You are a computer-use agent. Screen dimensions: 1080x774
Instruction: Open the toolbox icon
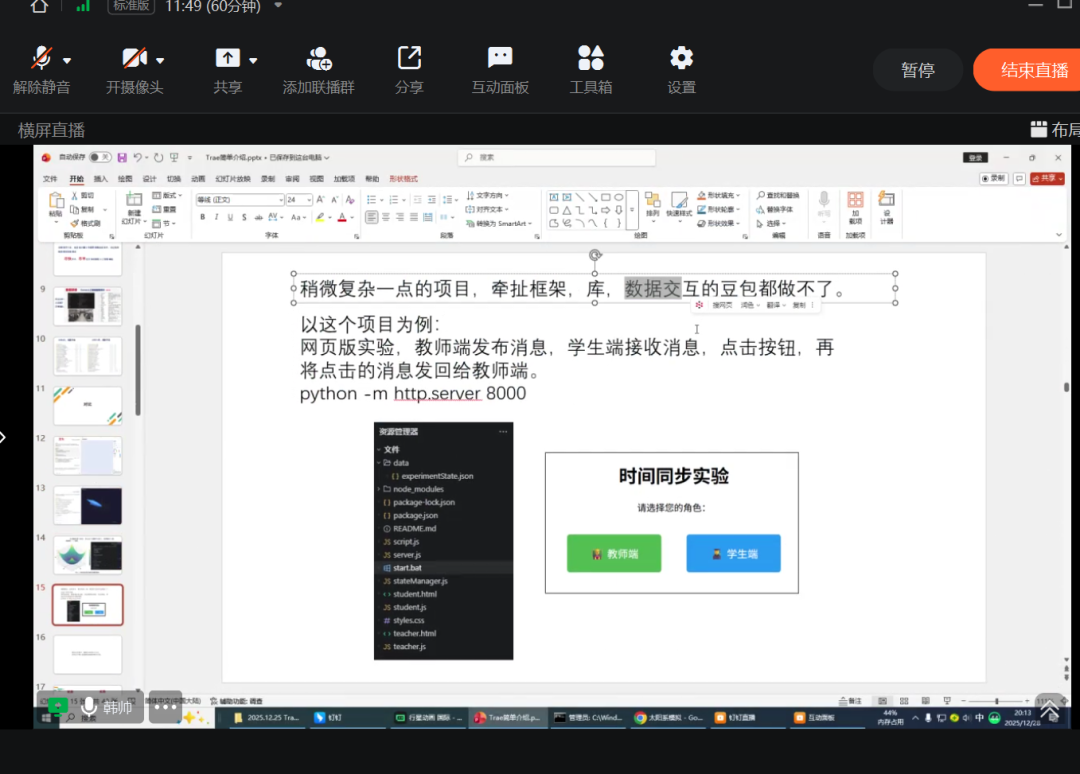point(590,58)
